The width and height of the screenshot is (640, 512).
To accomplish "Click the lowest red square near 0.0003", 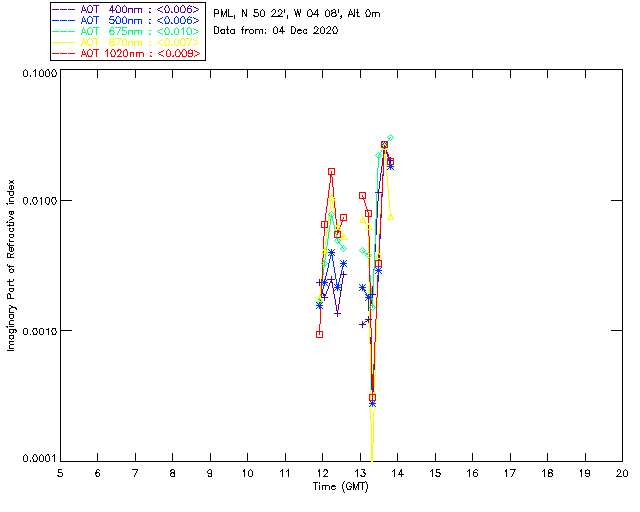I will [x=372, y=398].
